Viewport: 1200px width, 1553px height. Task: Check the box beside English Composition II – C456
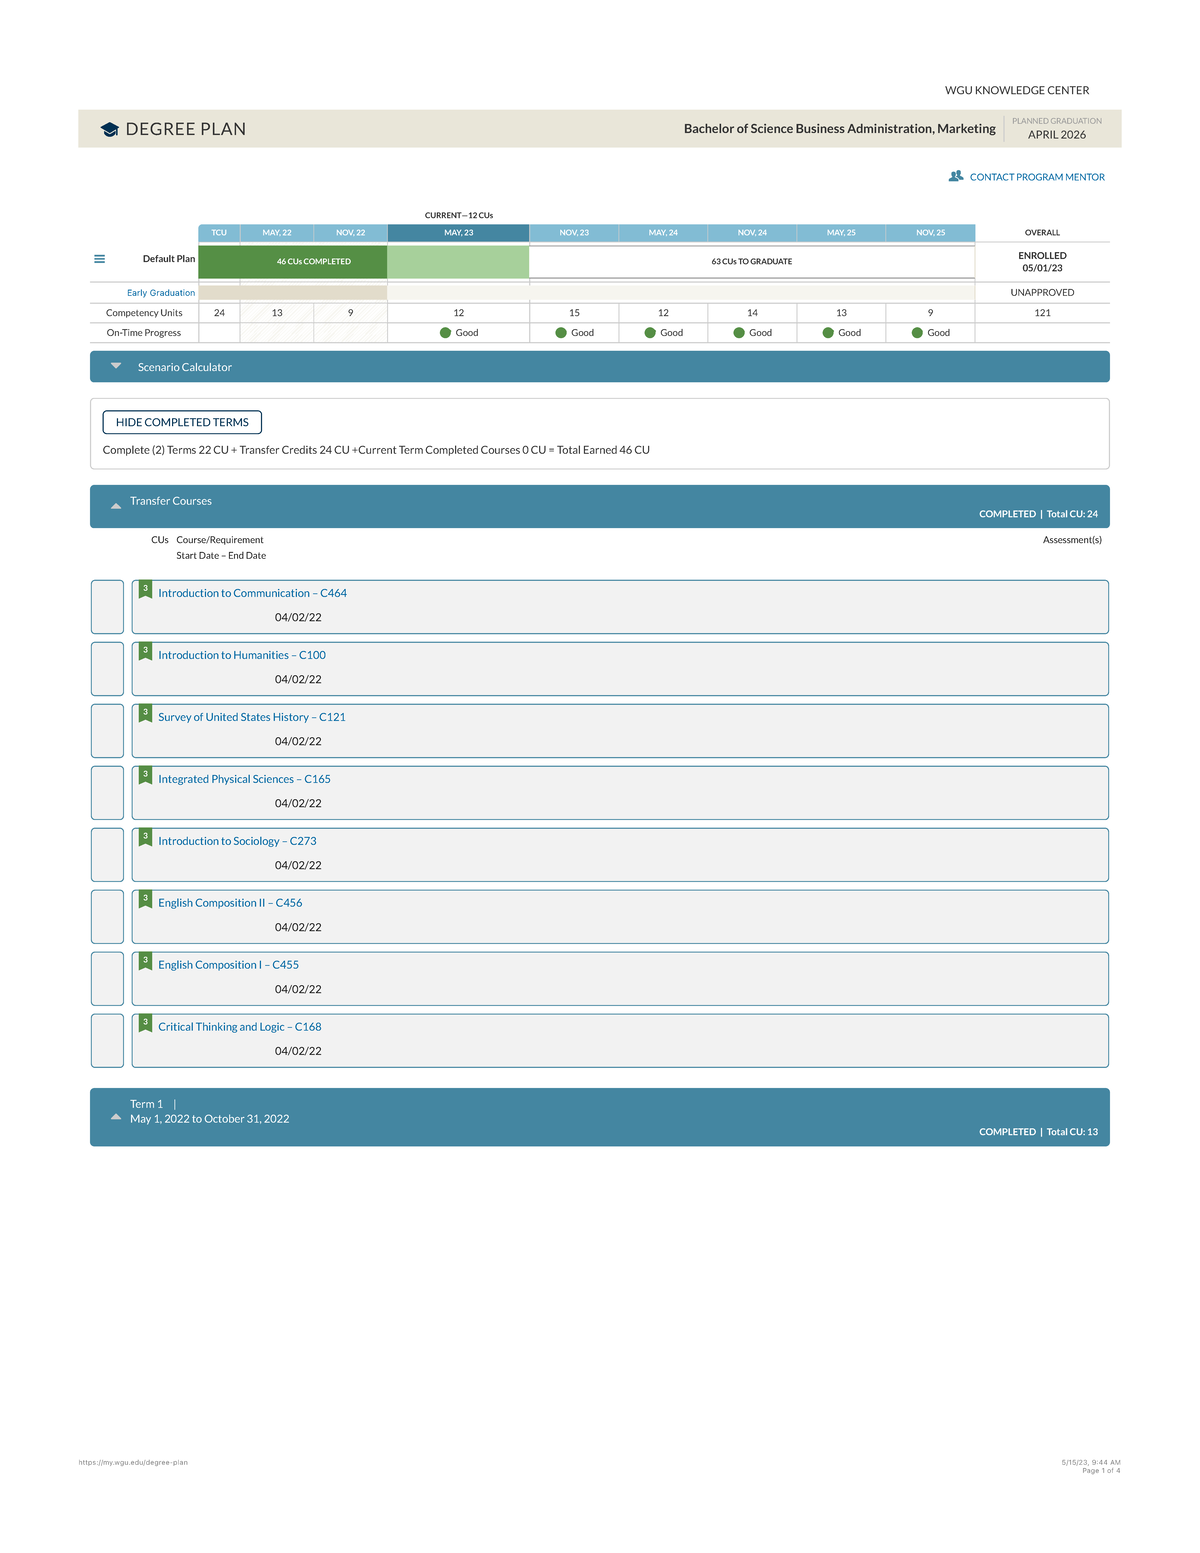pyautogui.click(x=107, y=917)
